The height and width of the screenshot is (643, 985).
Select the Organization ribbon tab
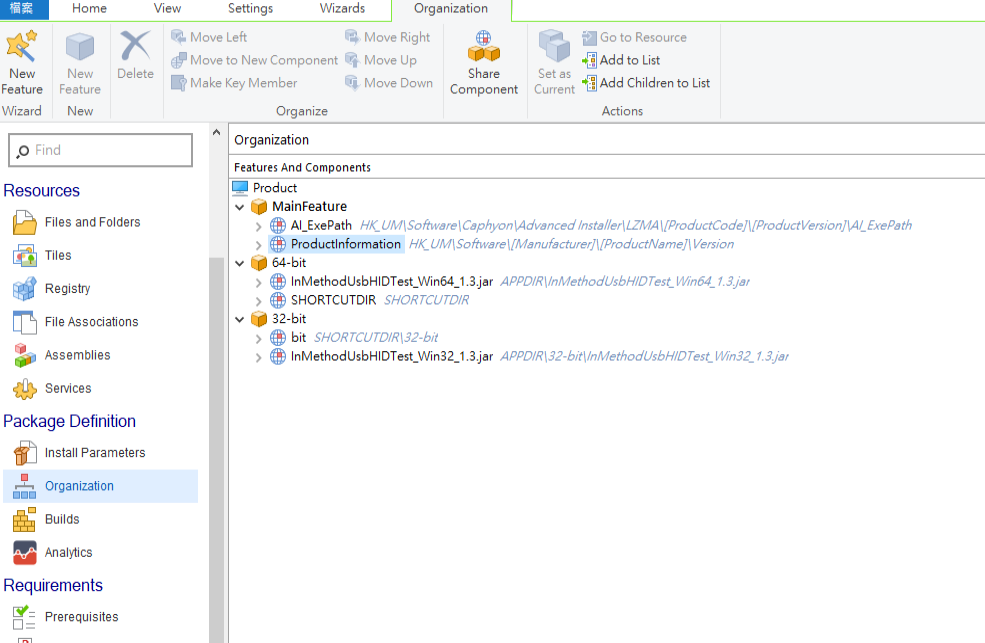[x=450, y=8]
